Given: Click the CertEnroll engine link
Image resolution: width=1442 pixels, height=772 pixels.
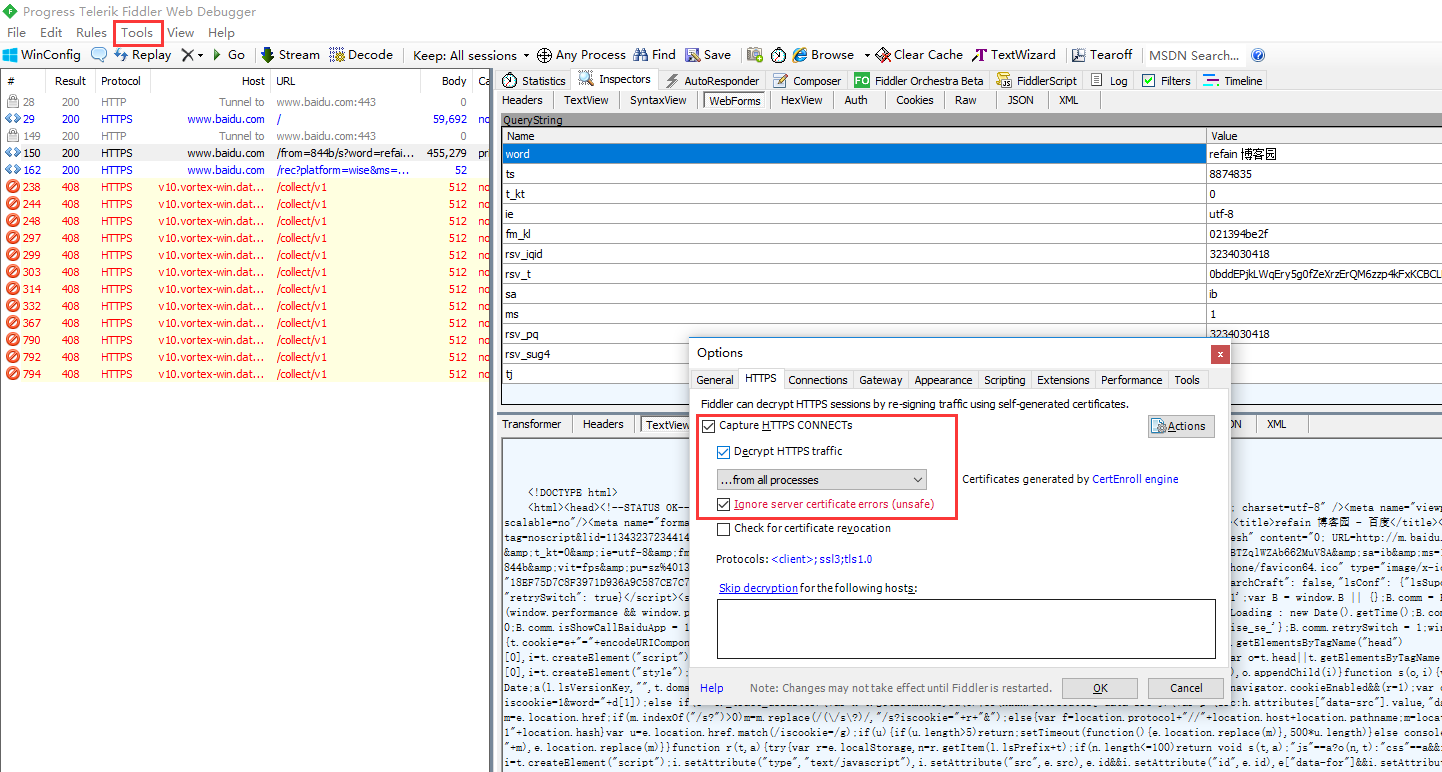Looking at the screenshot, I should (x=1135, y=479).
